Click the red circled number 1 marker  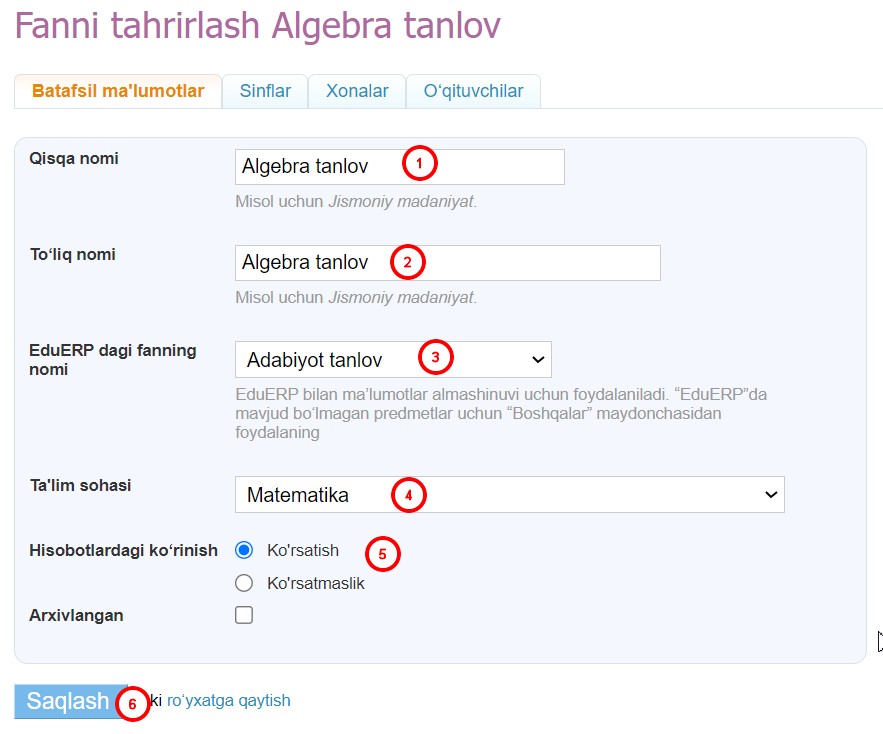pos(420,163)
